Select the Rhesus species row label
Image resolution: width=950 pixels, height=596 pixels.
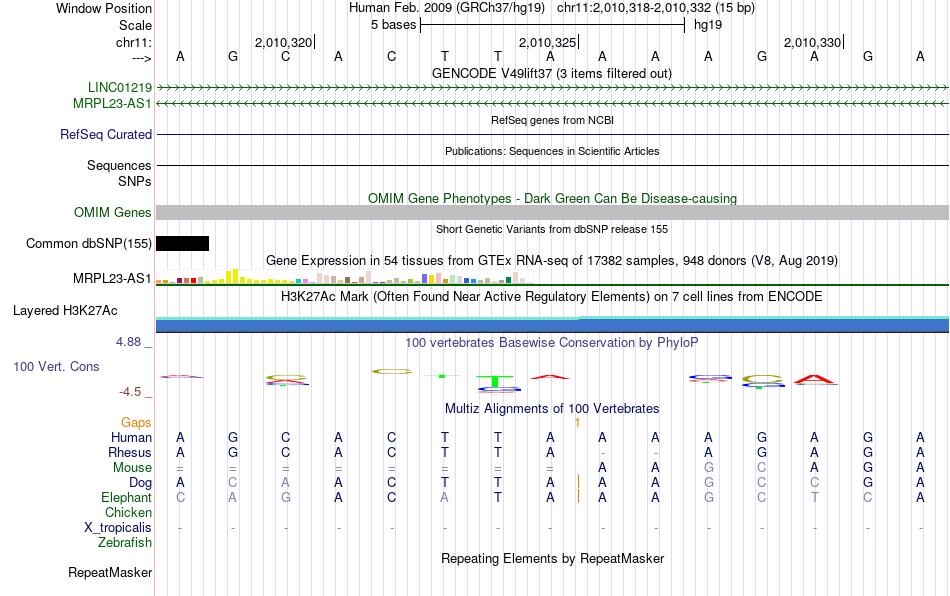click(x=130, y=452)
